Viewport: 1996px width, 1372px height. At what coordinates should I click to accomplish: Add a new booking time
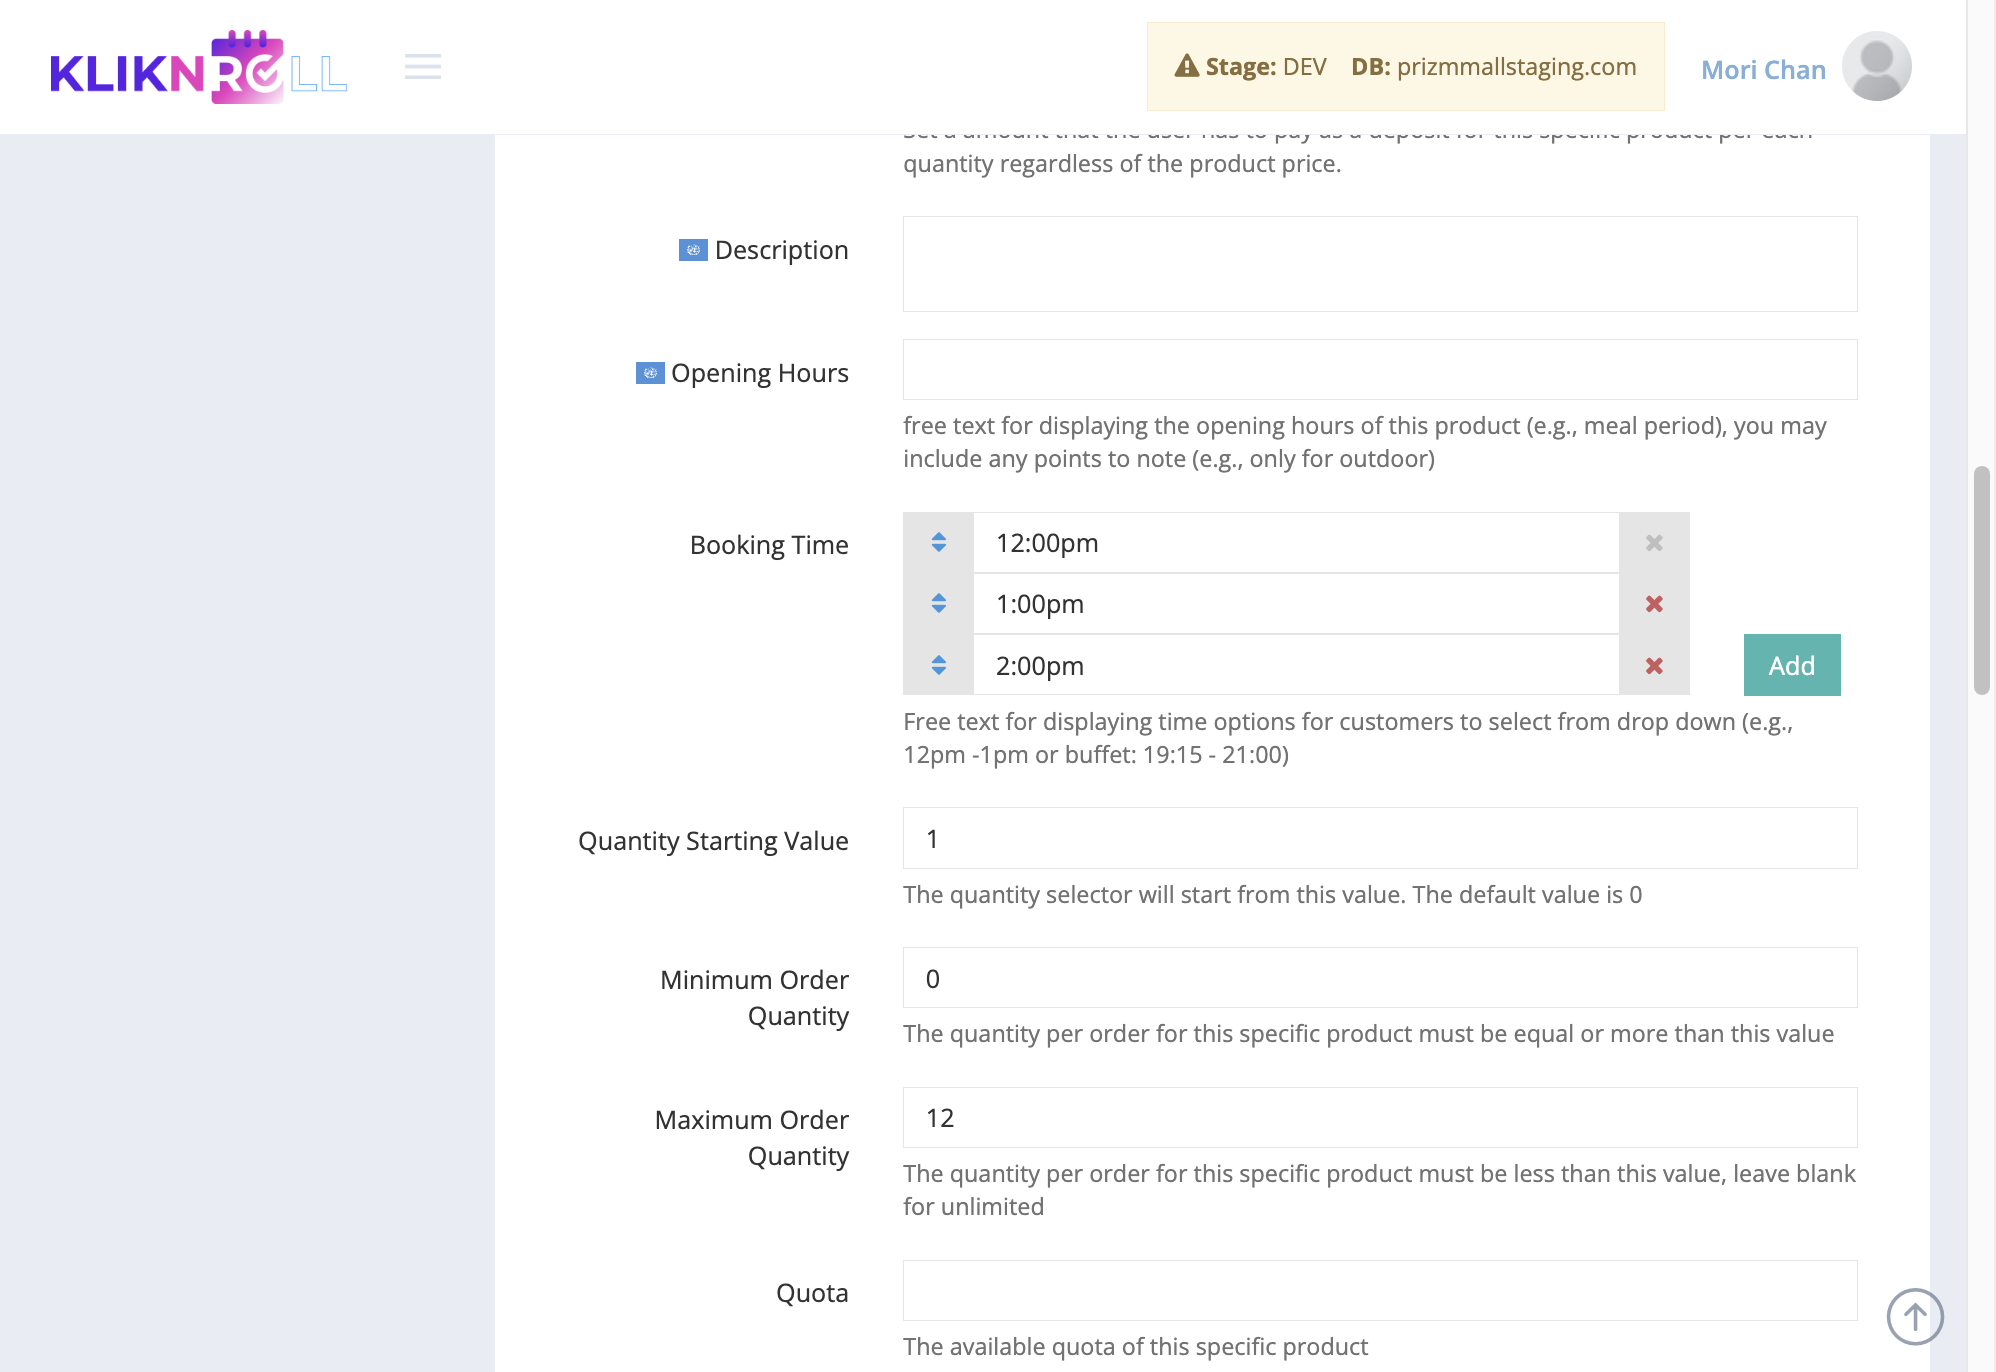1792,665
